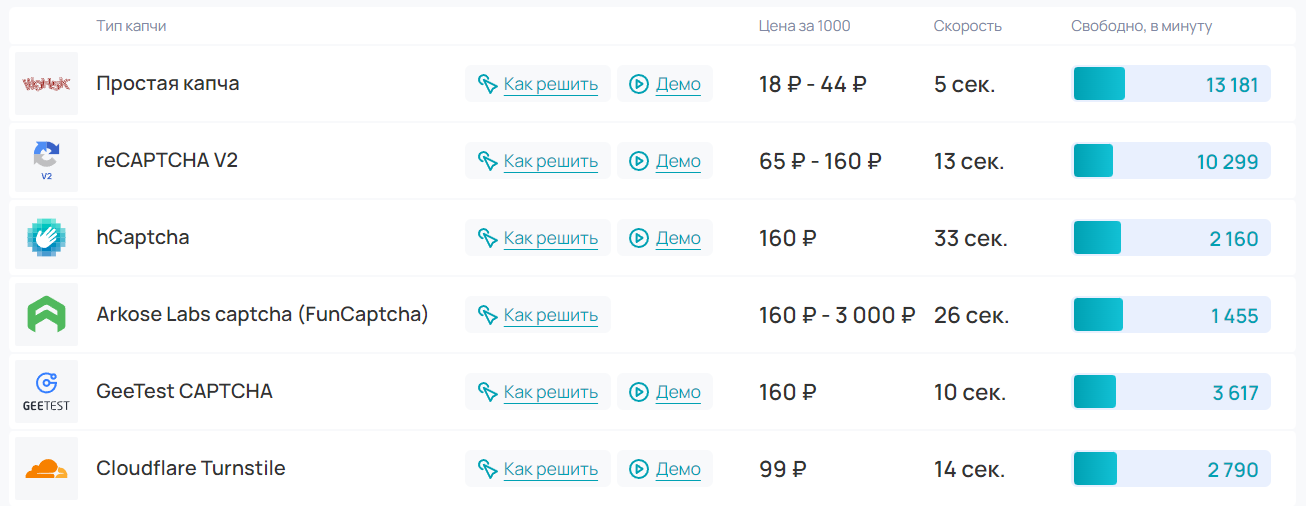Launch the Демо for reCAPTCHA V2

tap(677, 161)
